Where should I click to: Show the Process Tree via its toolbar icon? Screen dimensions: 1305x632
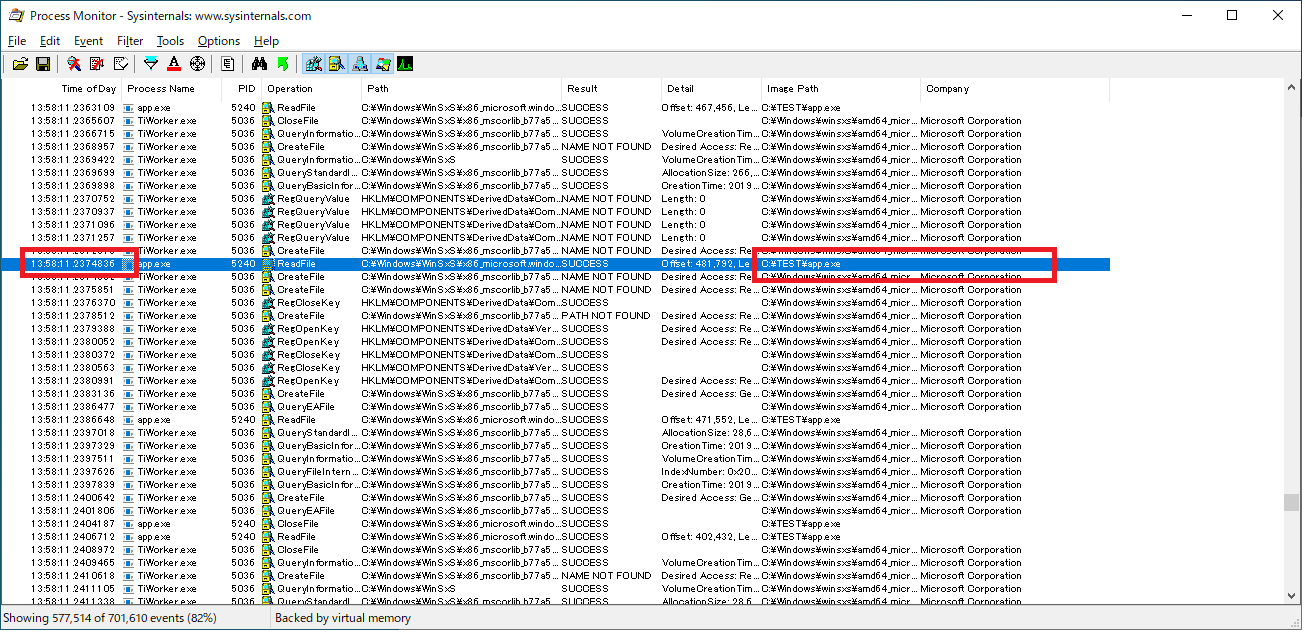point(228,64)
